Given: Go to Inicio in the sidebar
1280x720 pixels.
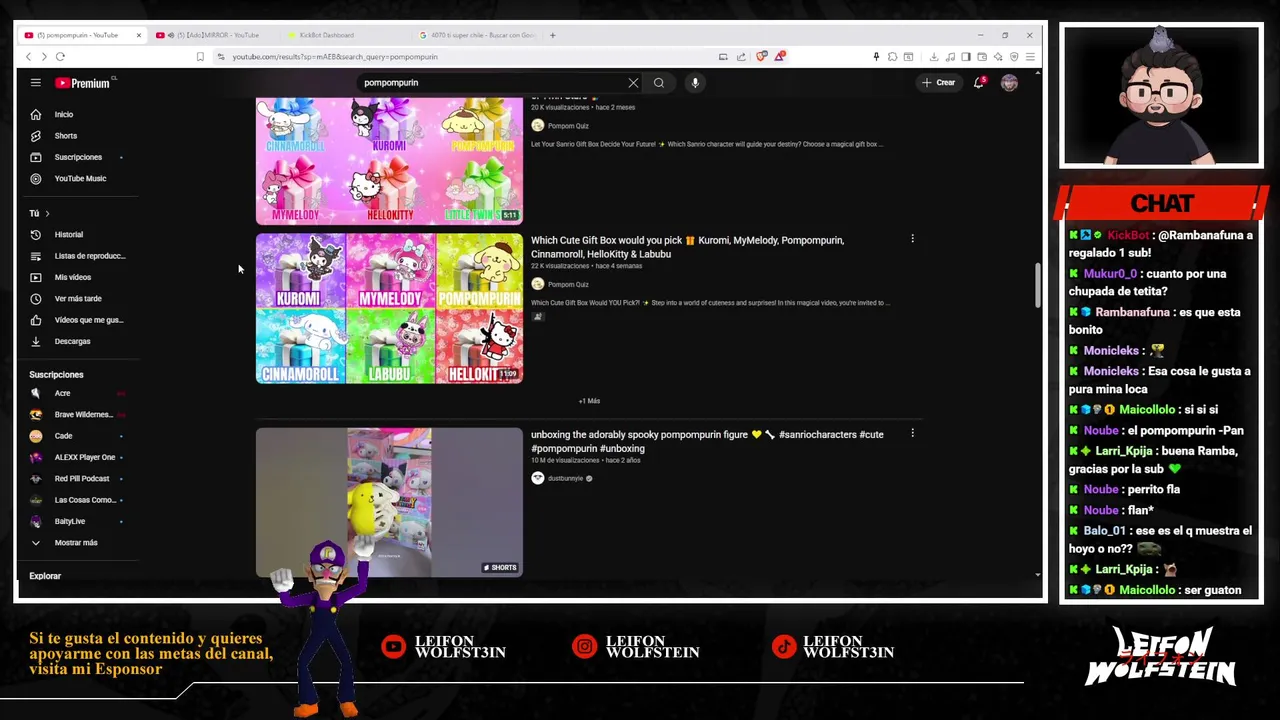Looking at the screenshot, I should (x=64, y=114).
